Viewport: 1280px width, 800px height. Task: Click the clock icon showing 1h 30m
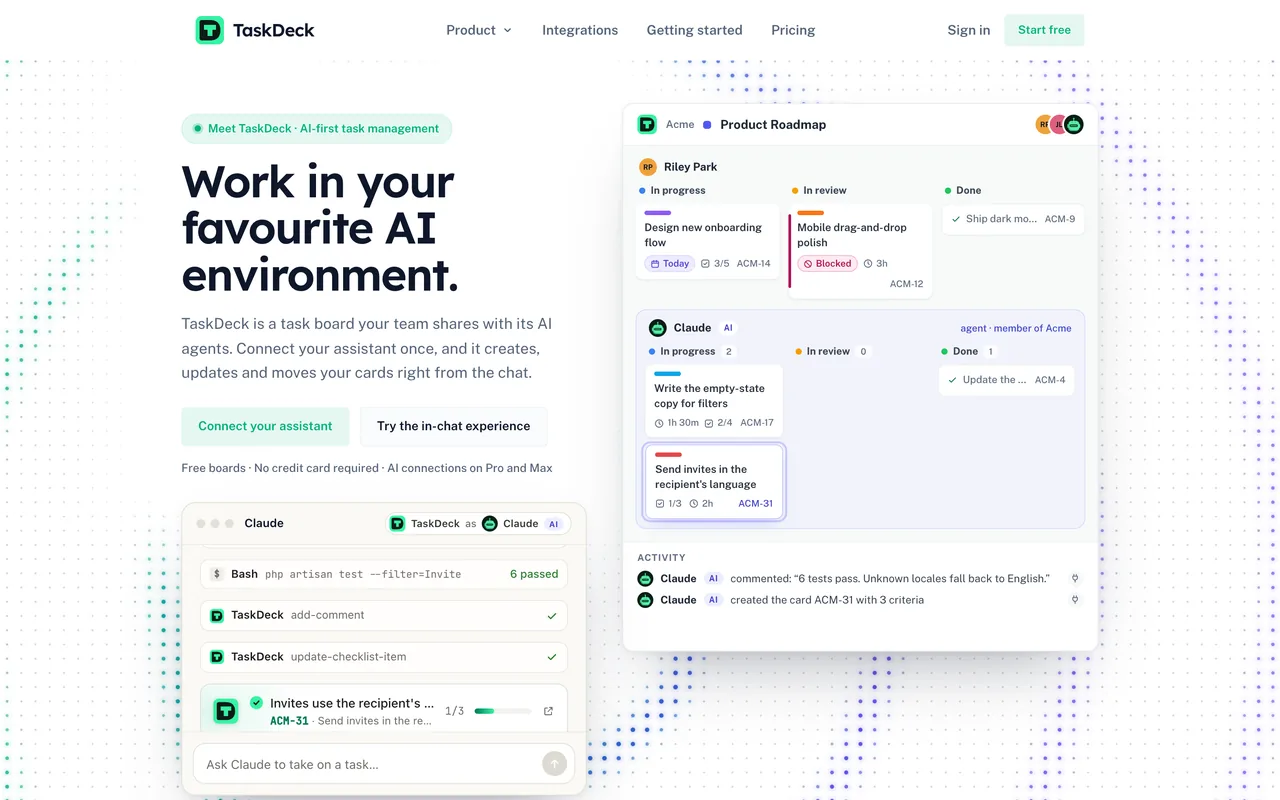[659, 423]
